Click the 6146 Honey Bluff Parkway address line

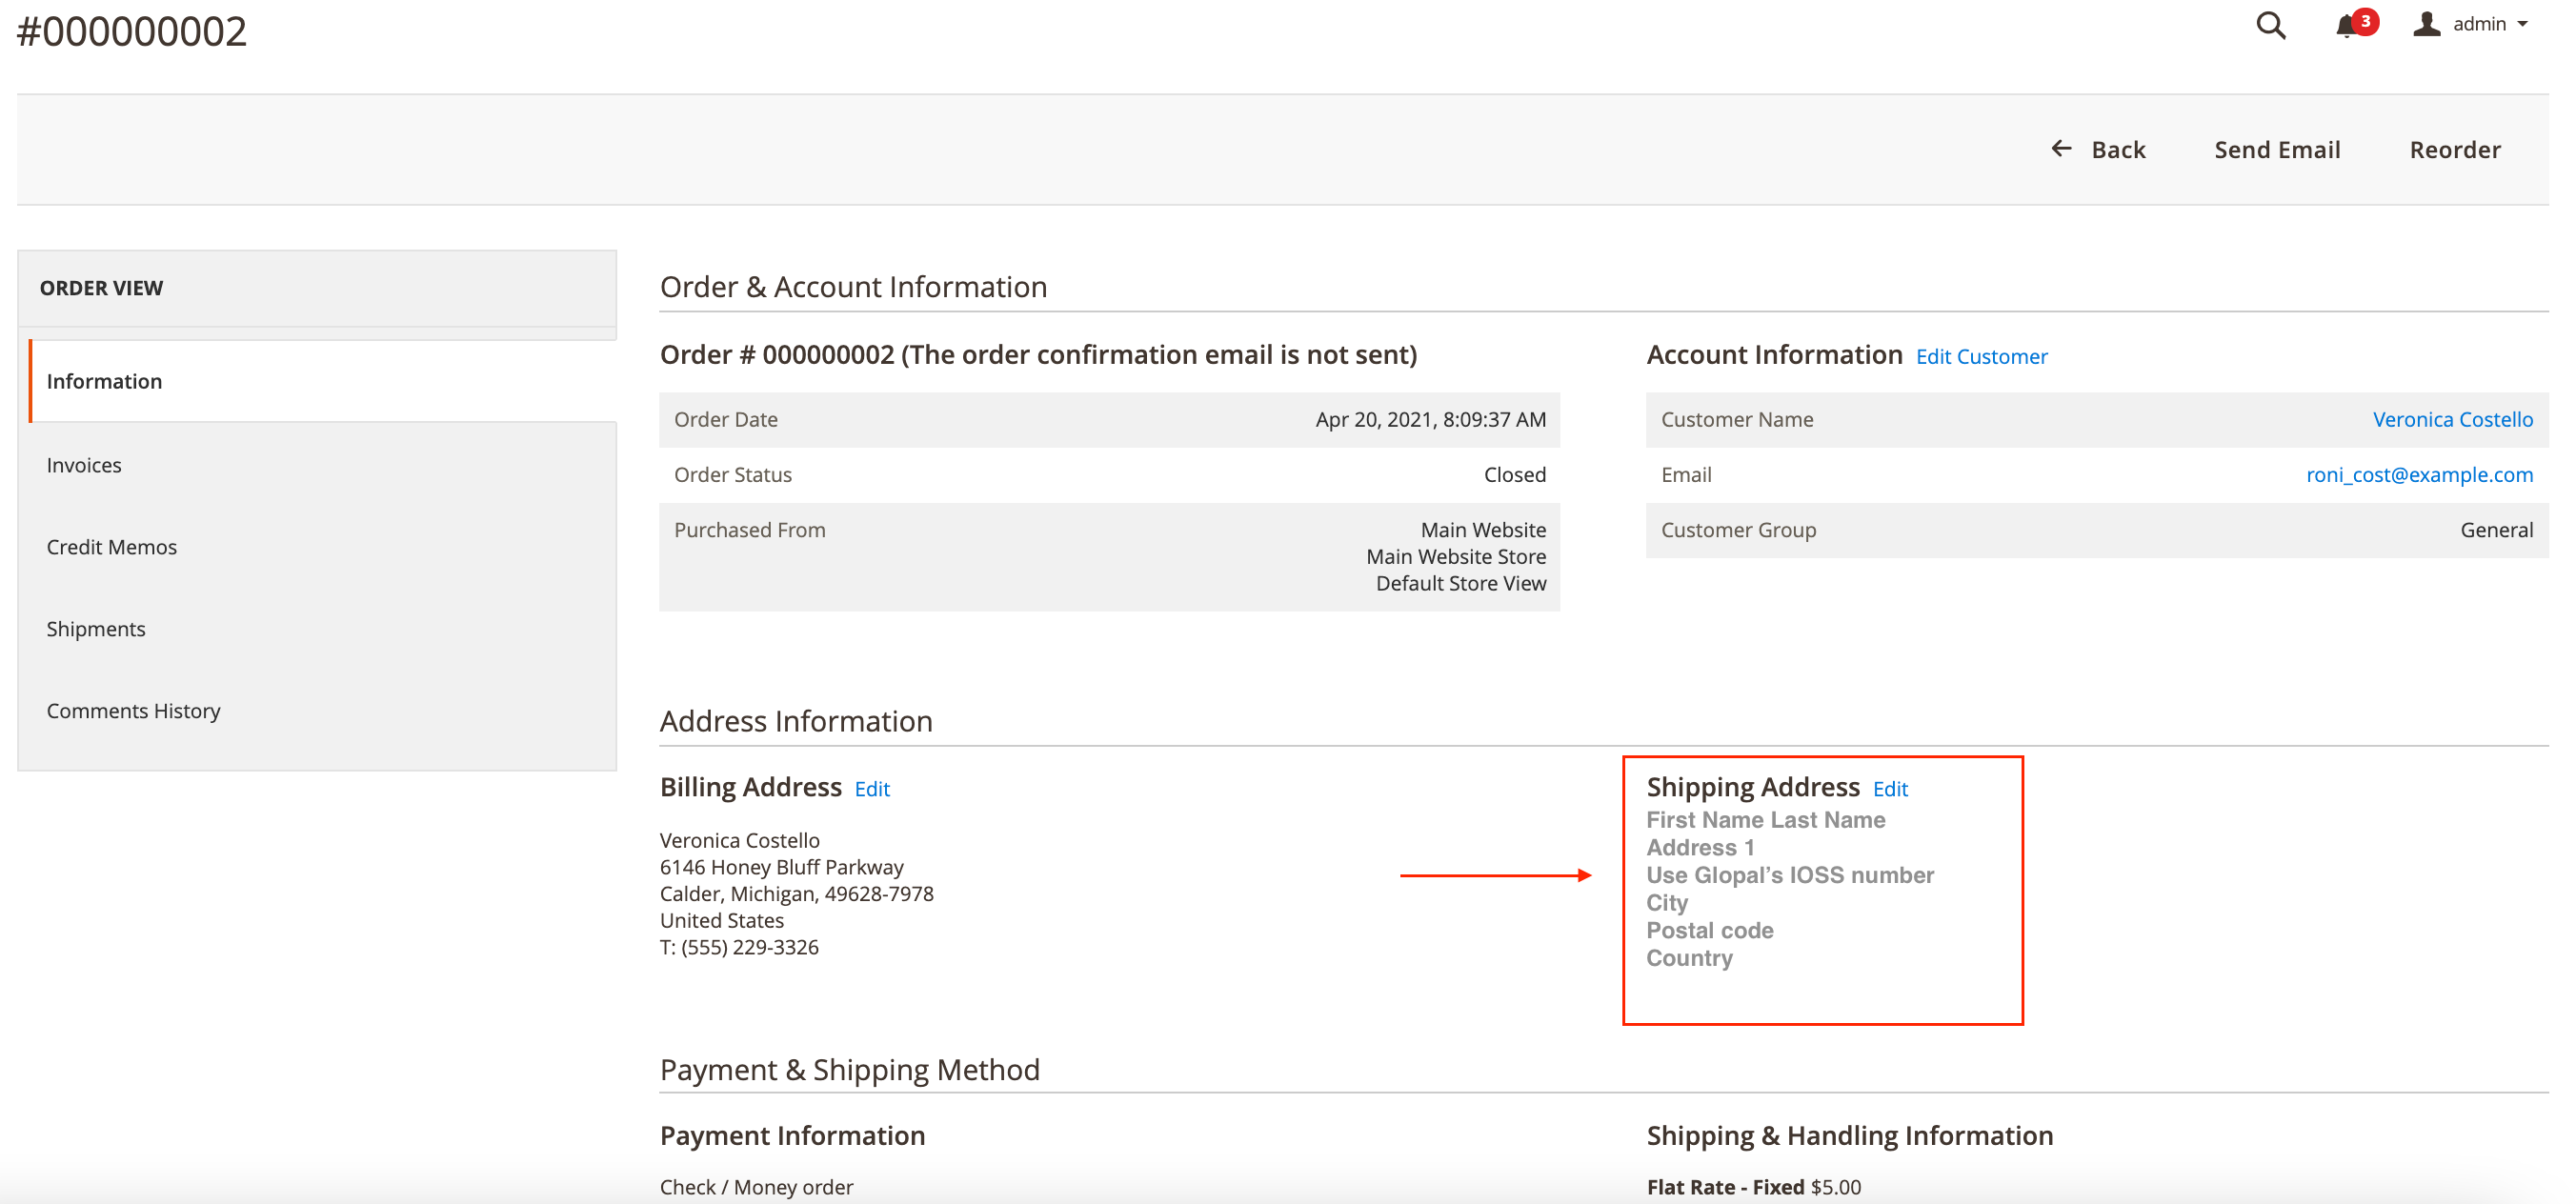(781, 868)
